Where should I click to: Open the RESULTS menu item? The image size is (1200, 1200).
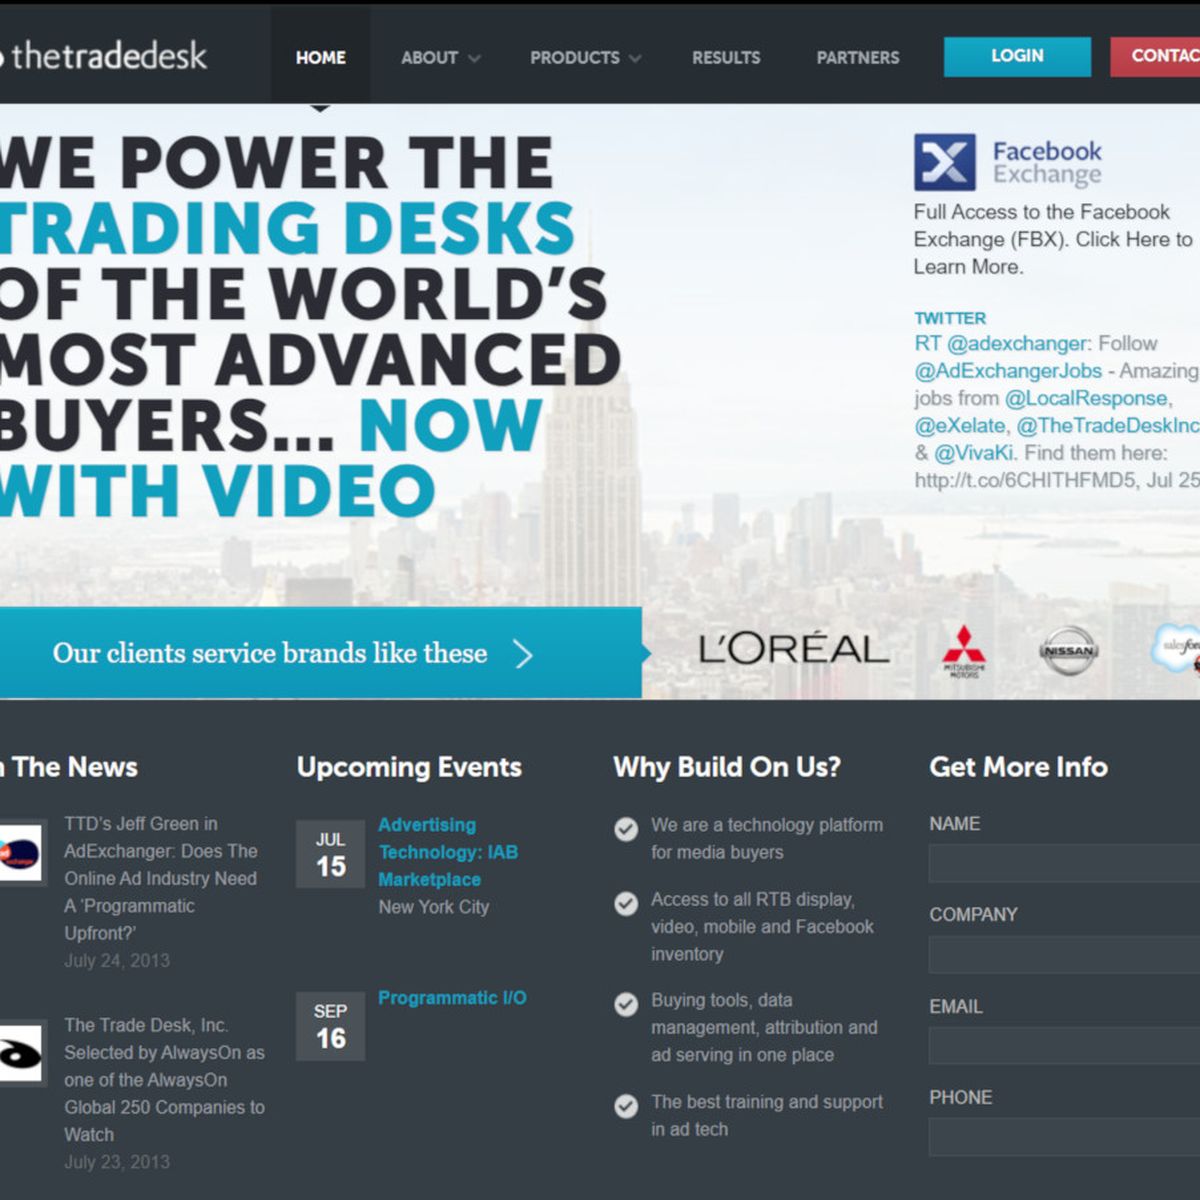(726, 58)
